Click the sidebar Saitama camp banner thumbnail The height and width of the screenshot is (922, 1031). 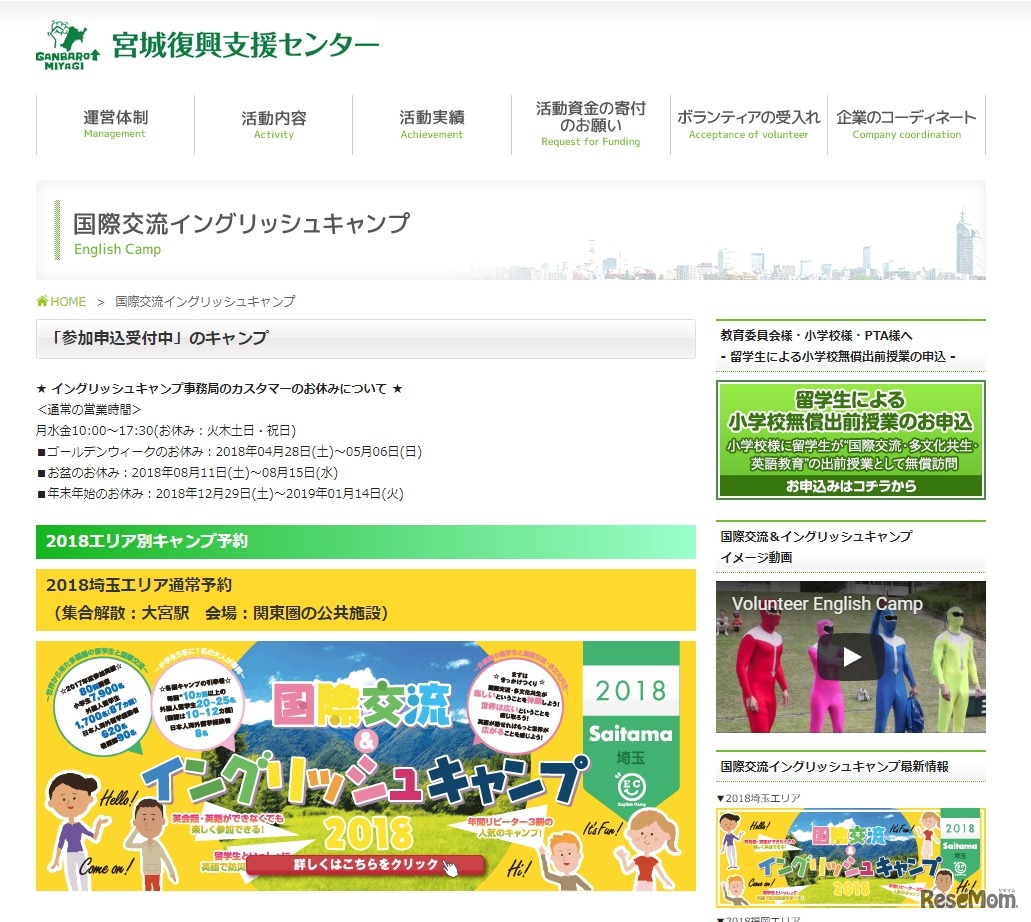point(850,855)
